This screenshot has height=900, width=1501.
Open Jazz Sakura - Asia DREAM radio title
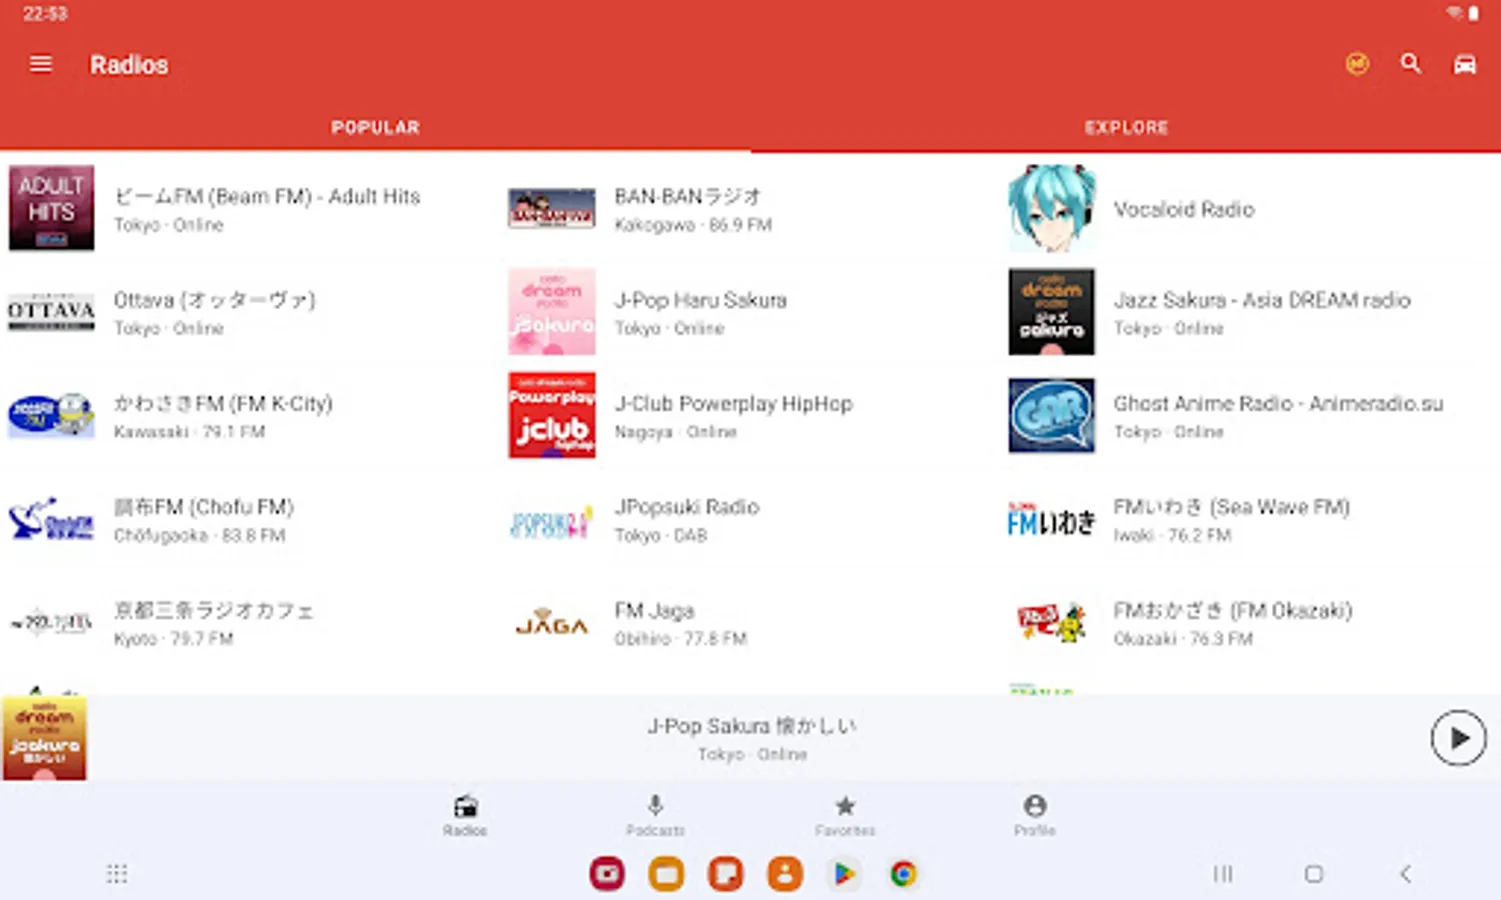(1262, 300)
